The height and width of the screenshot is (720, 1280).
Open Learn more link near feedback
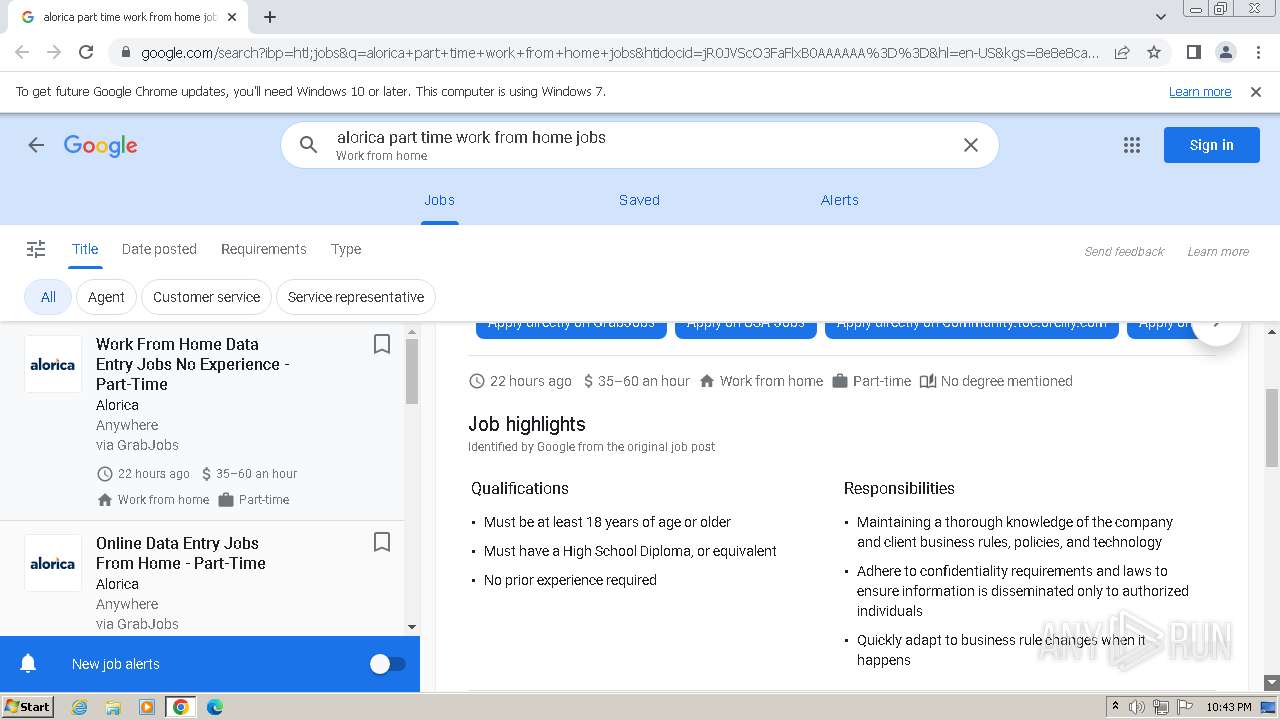click(x=1218, y=252)
